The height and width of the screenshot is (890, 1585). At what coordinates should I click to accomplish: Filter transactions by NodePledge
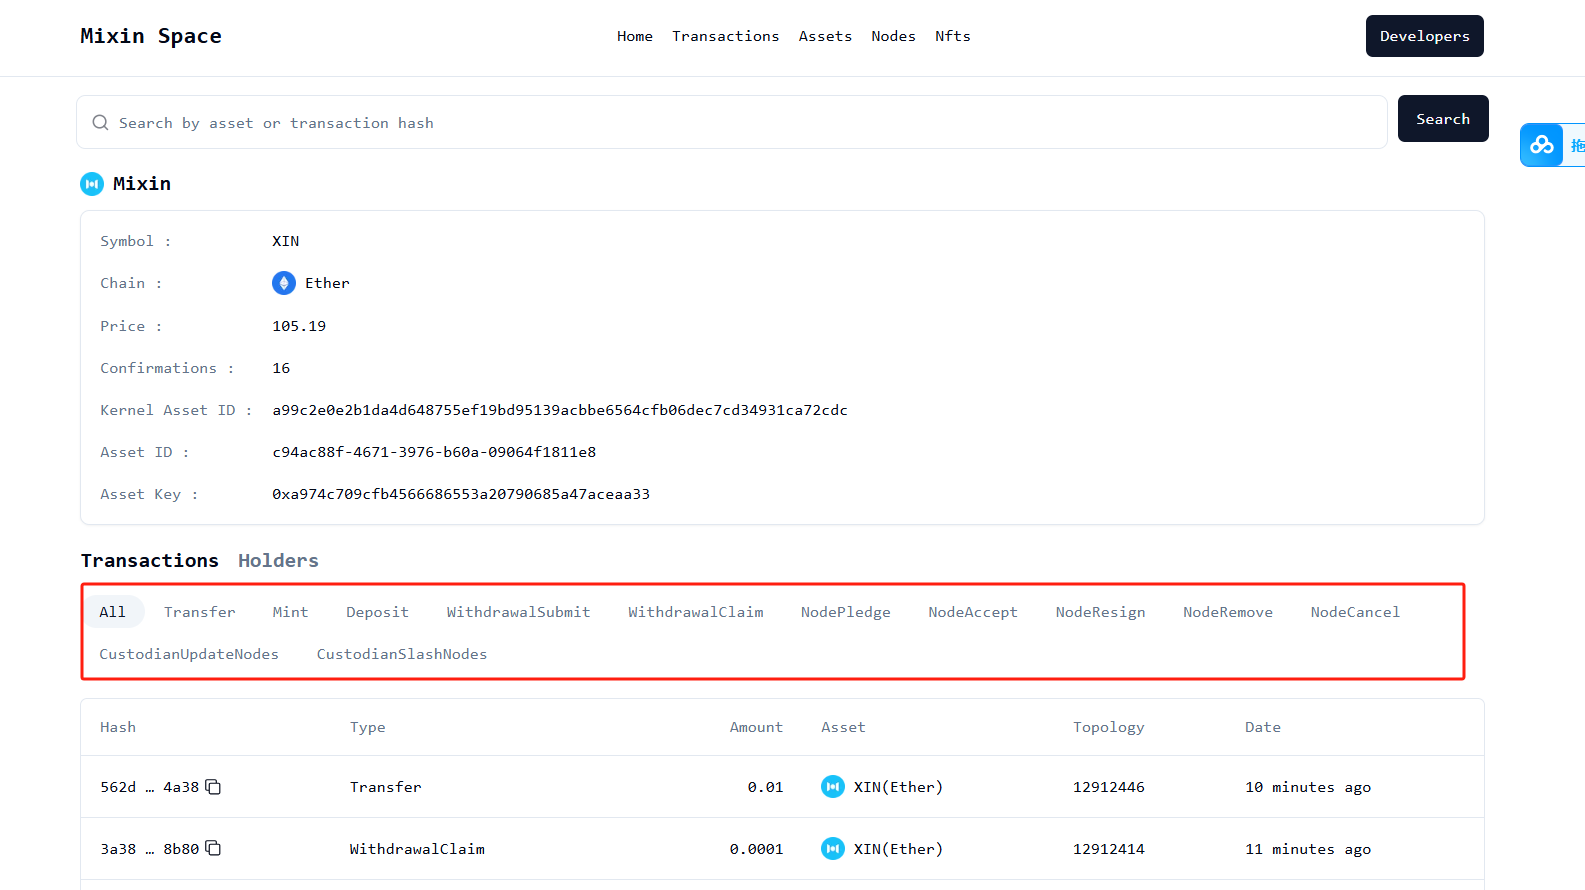click(846, 612)
